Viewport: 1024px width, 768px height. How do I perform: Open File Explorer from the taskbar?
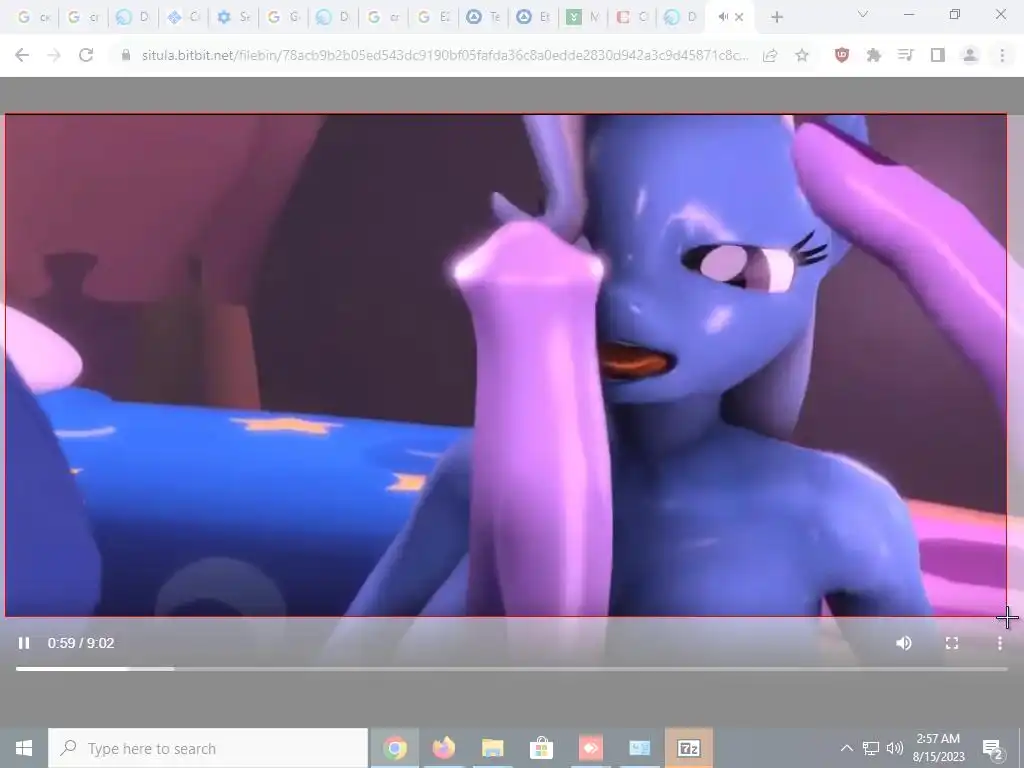click(492, 748)
